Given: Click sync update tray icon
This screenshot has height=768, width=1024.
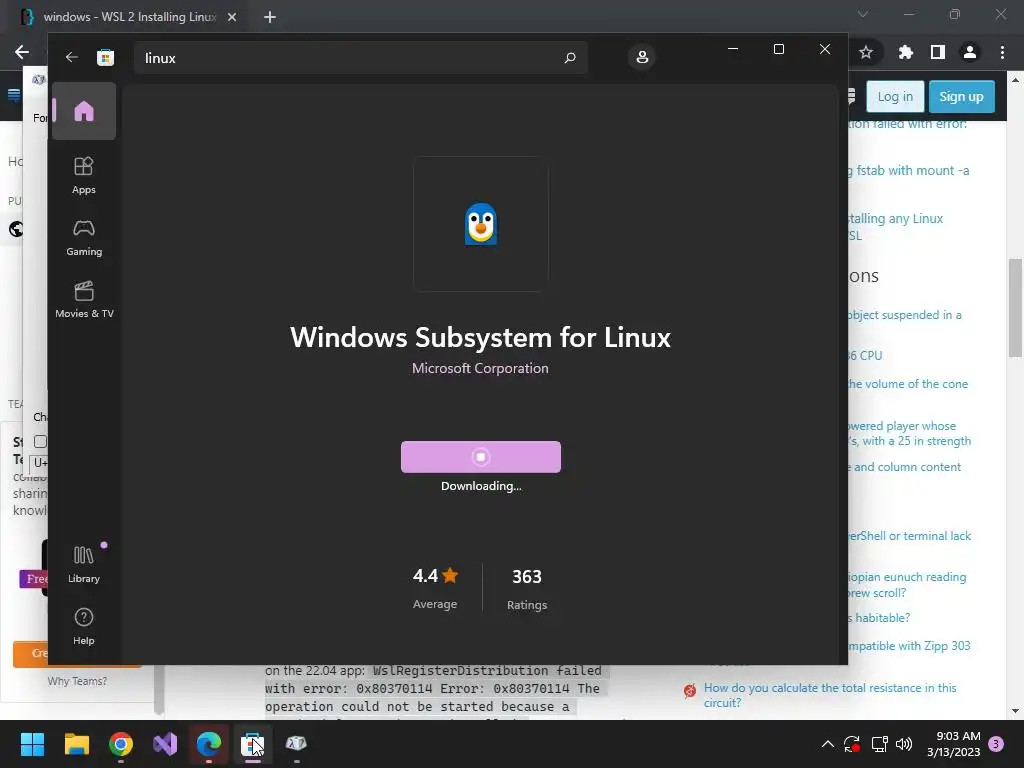Looking at the screenshot, I should click(x=852, y=744).
